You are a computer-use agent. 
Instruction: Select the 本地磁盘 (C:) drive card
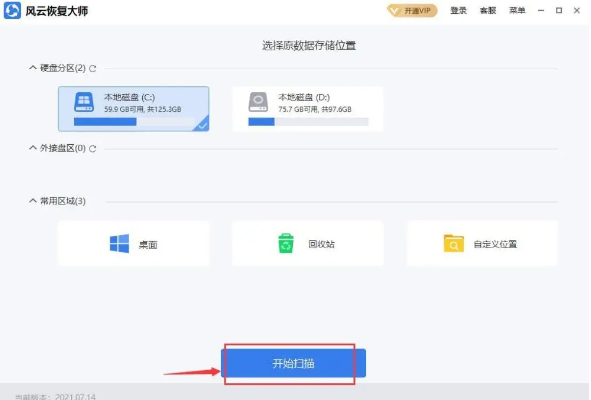pos(133,109)
